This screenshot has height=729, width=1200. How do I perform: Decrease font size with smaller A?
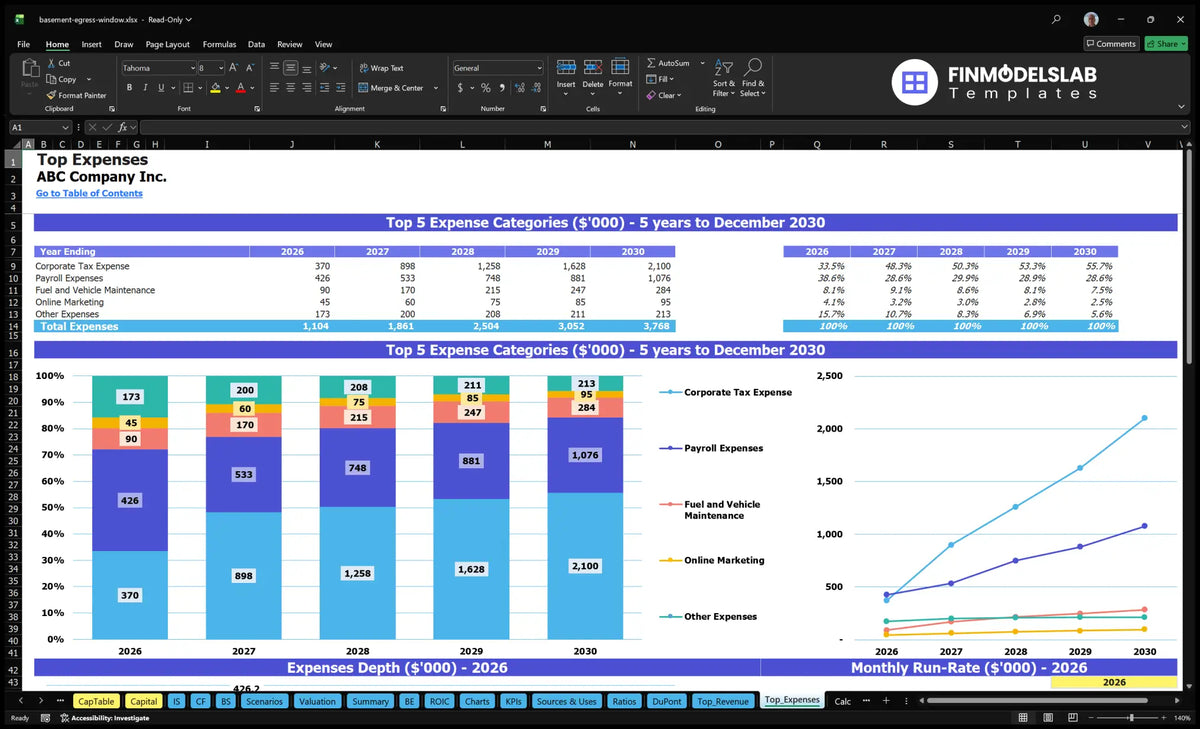coord(250,68)
